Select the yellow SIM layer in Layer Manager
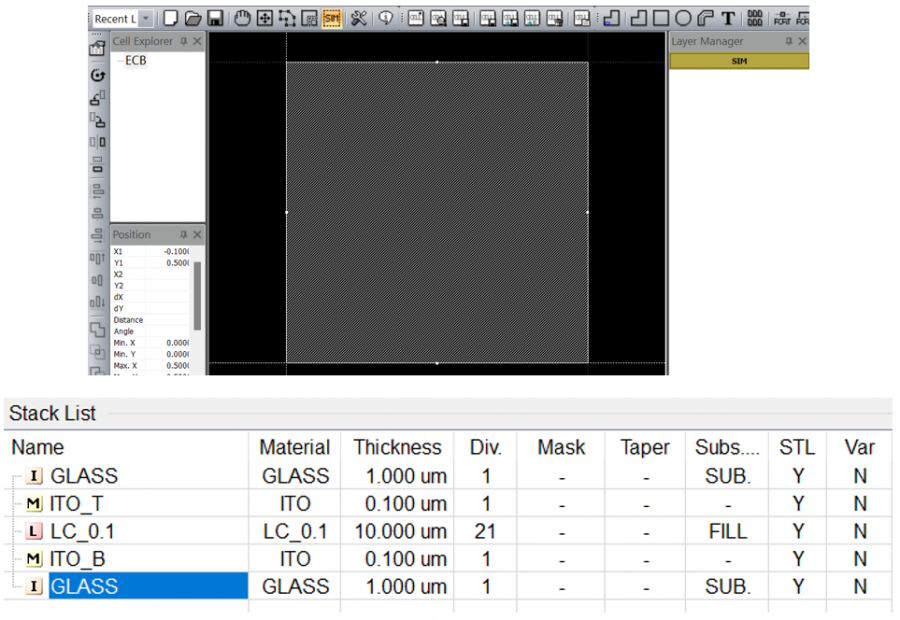This screenshot has width=900, height=620. tap(739, 61)
